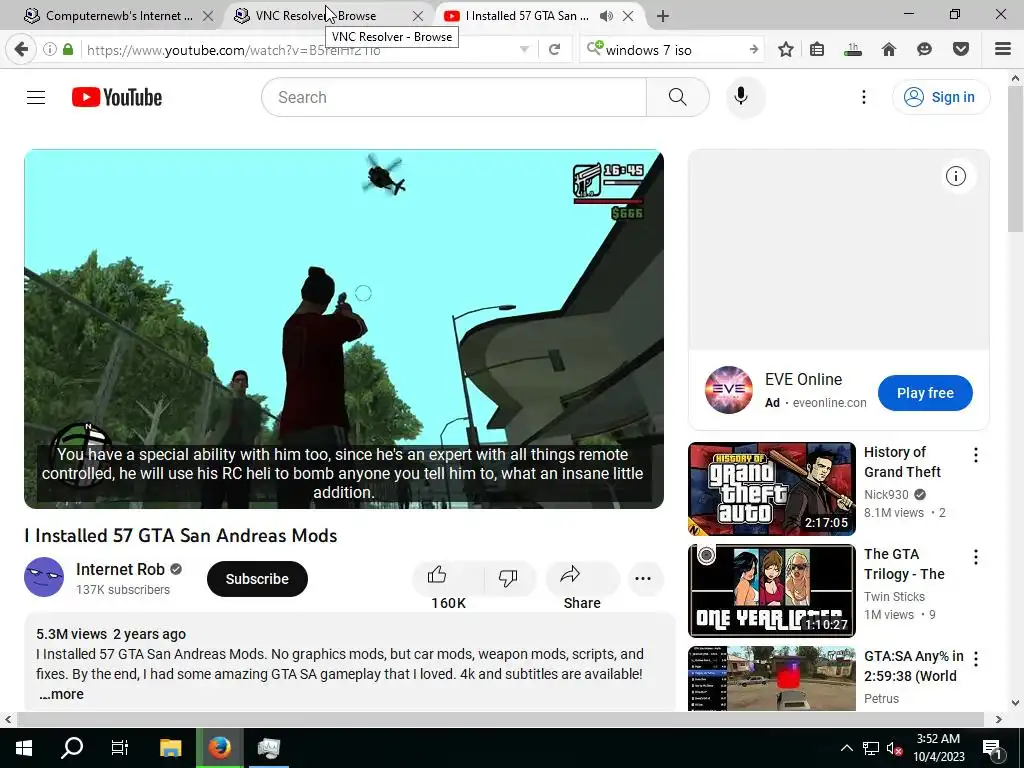This screenshot has width=1024, height=768.
Task: Click the search engine icon in search box
Action: [594, 48]
